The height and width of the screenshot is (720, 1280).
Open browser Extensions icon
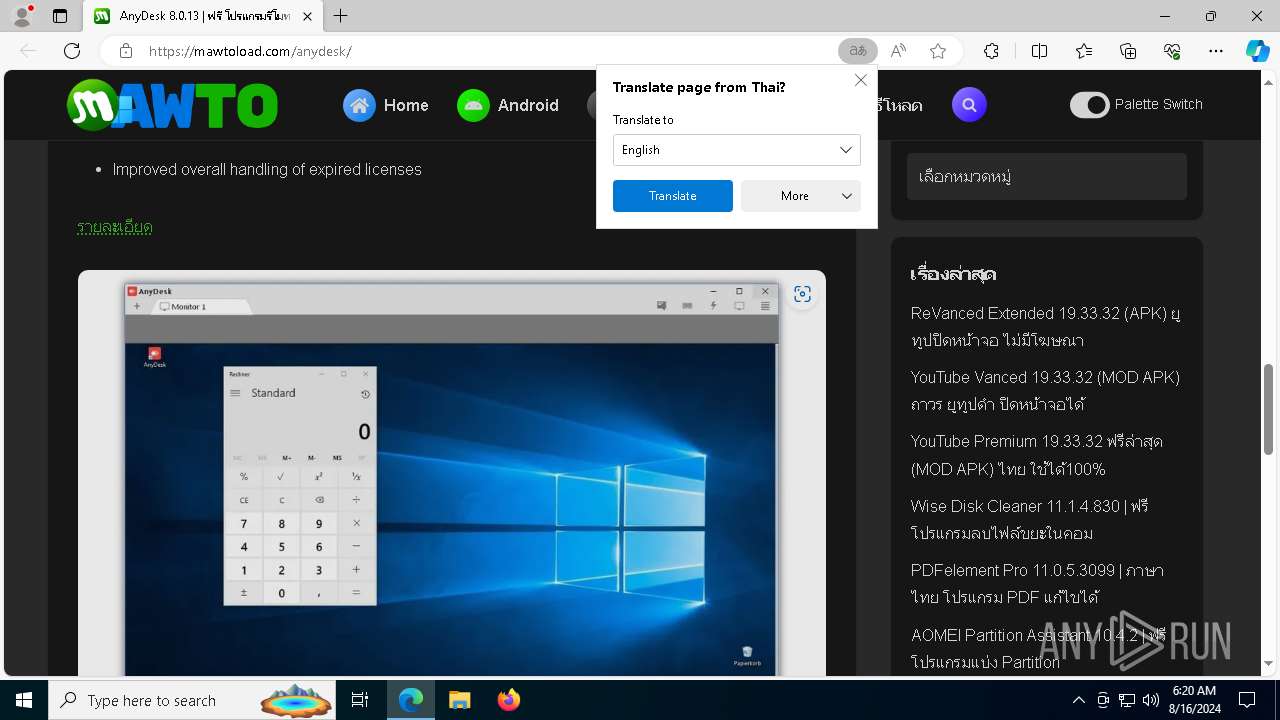tap(991, 51)
